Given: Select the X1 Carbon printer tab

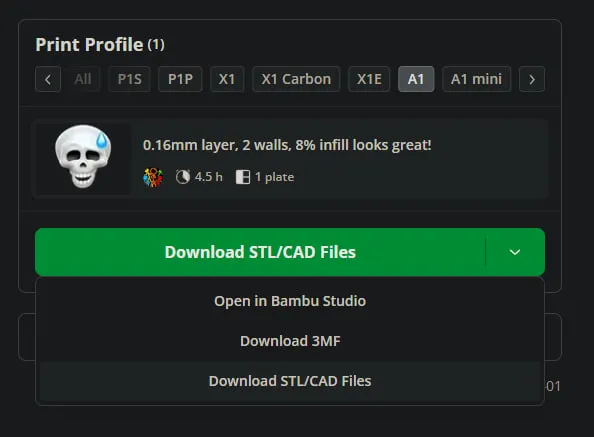Looking at the screenshot, I should [296, 79].
